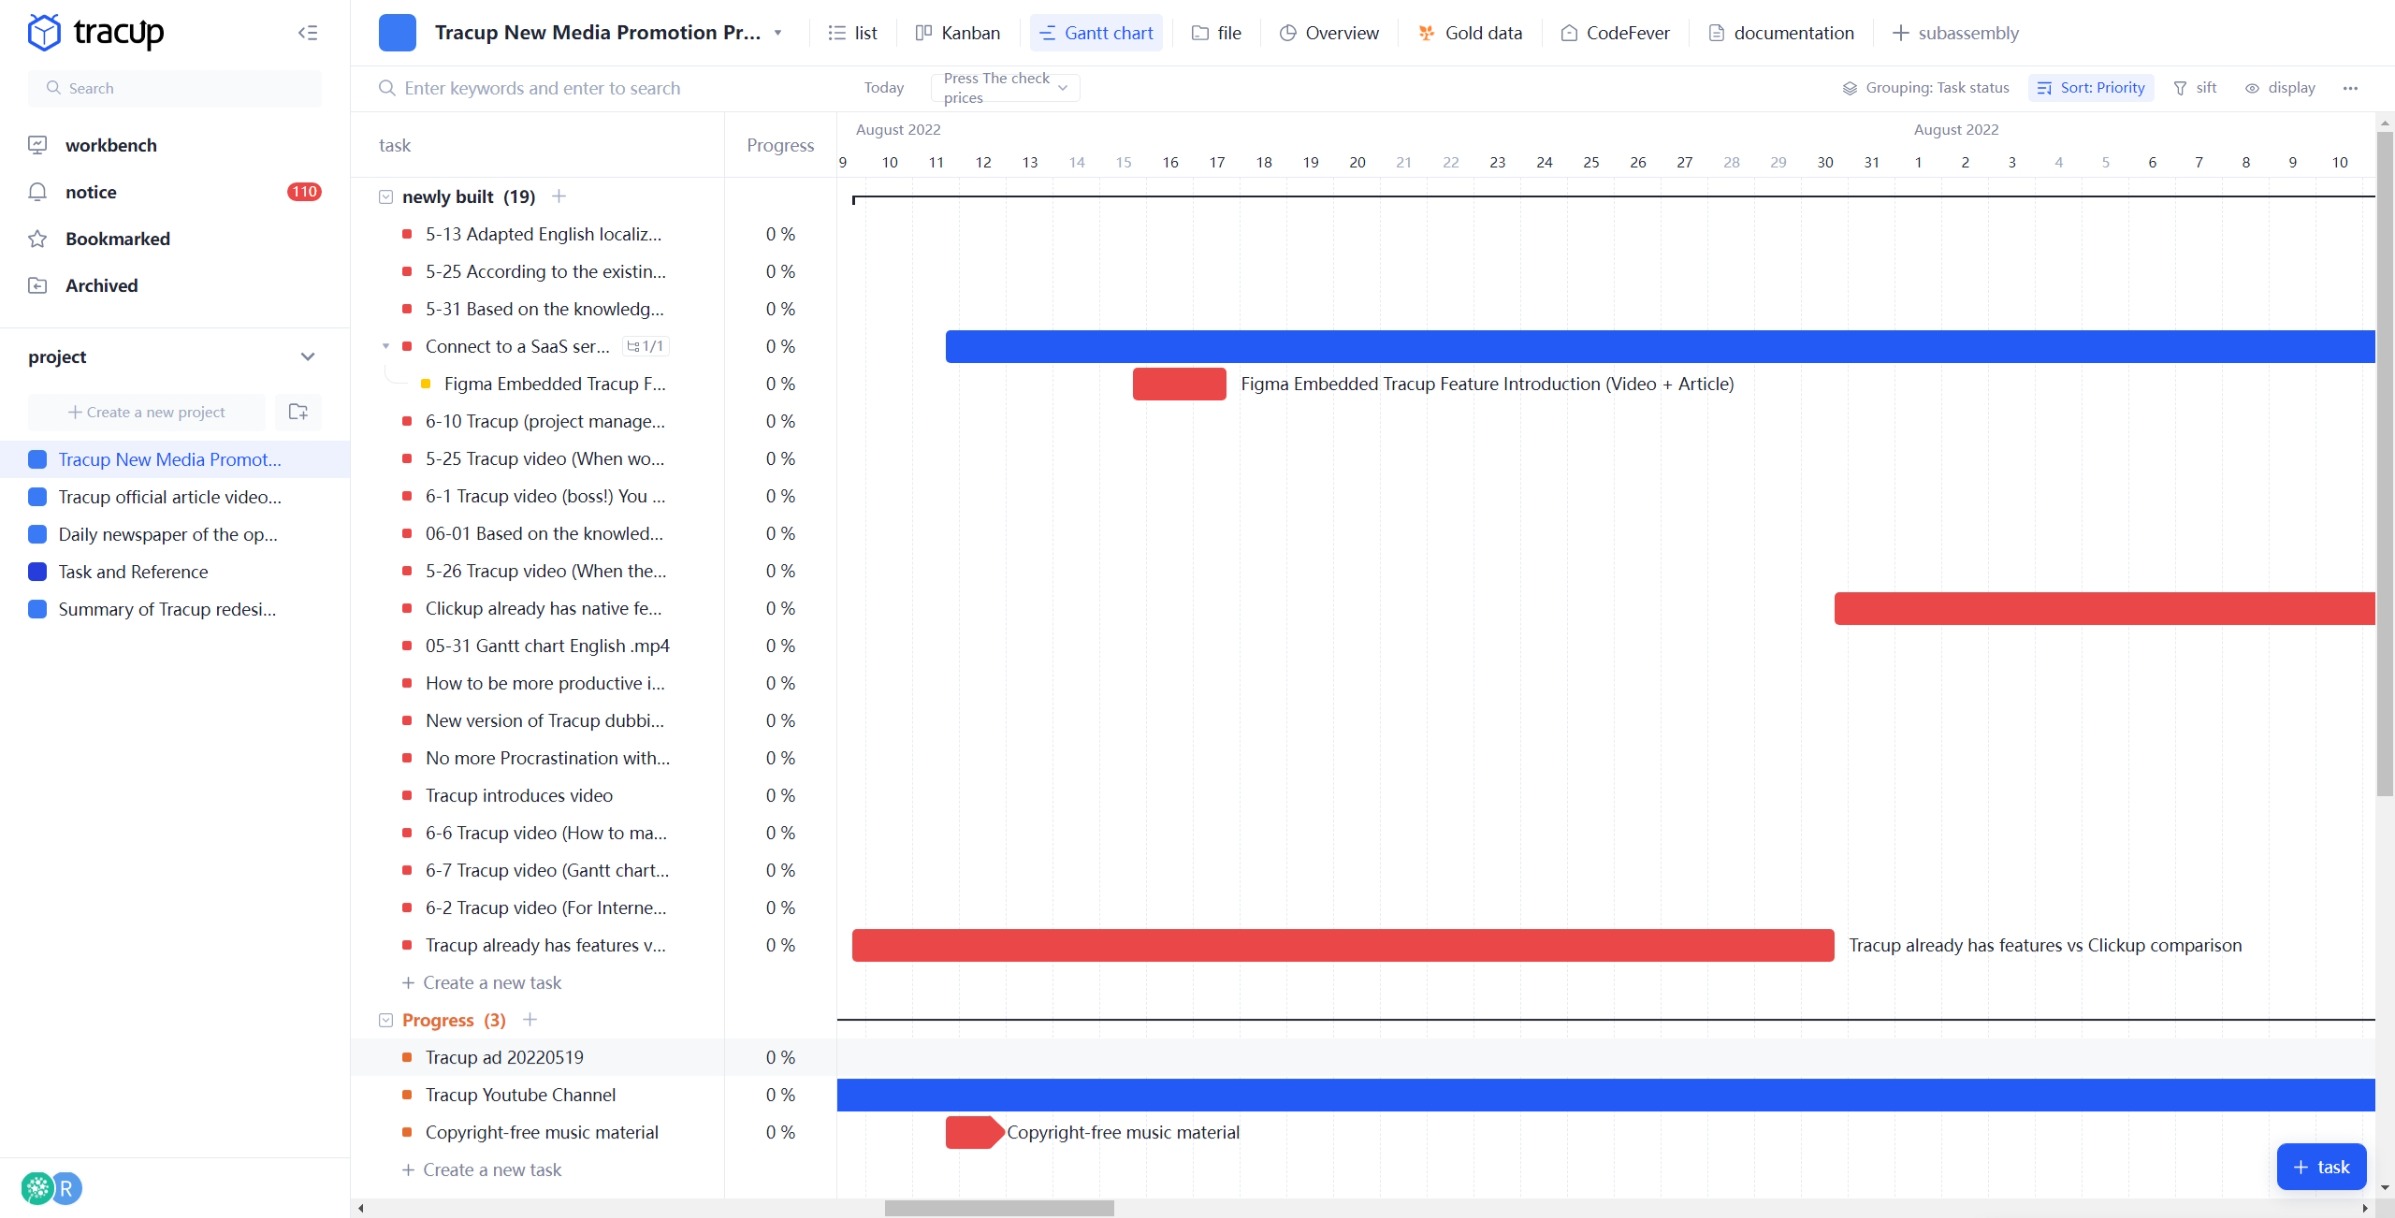
Task: Jump to Today on the timeline
Action: tap(884, 88)
